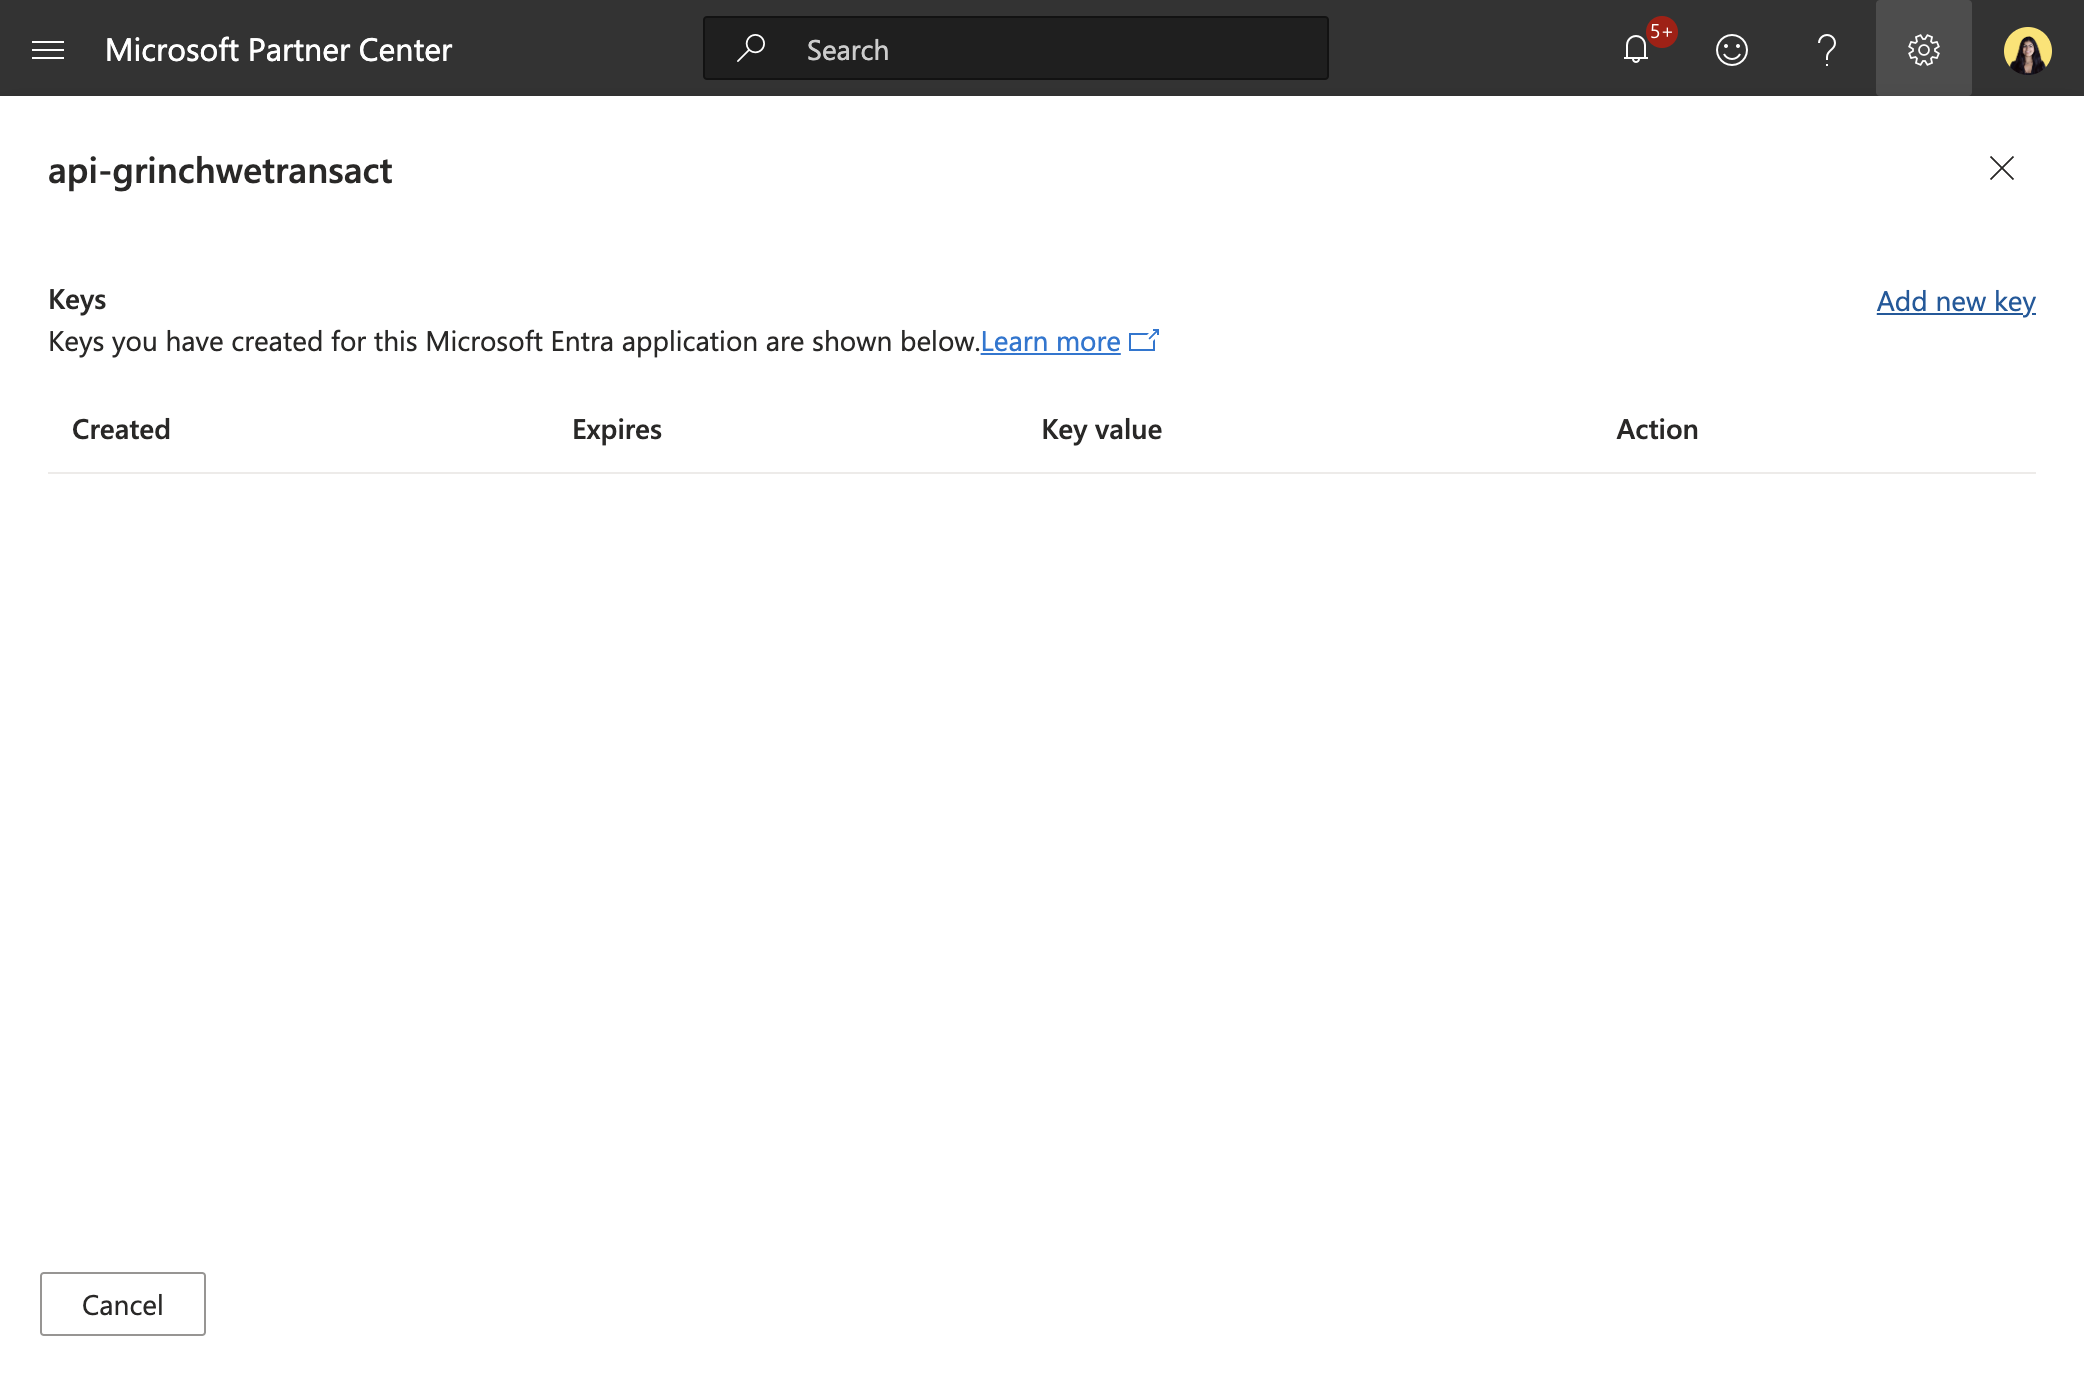Click the api-grinchwetransact heading
The image size is (2084, 1376).
point(220,170)
